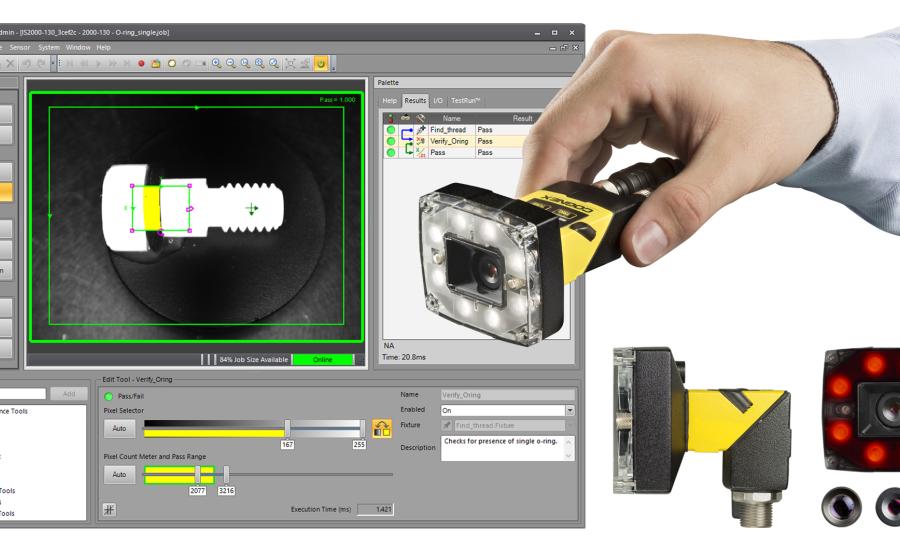Click green status dot for Verify_Oring
900x560 pixels.
click(391, 141)
